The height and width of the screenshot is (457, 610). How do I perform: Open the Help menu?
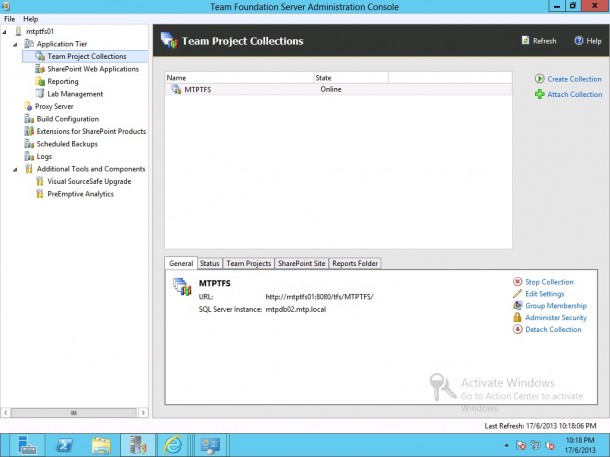point(30,19)
